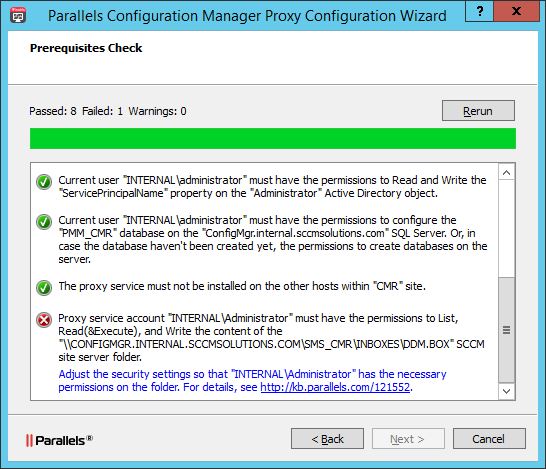Click "Warnings: 0" status text
This screenshot has width=546, height=469.
(x=157, y=111)
